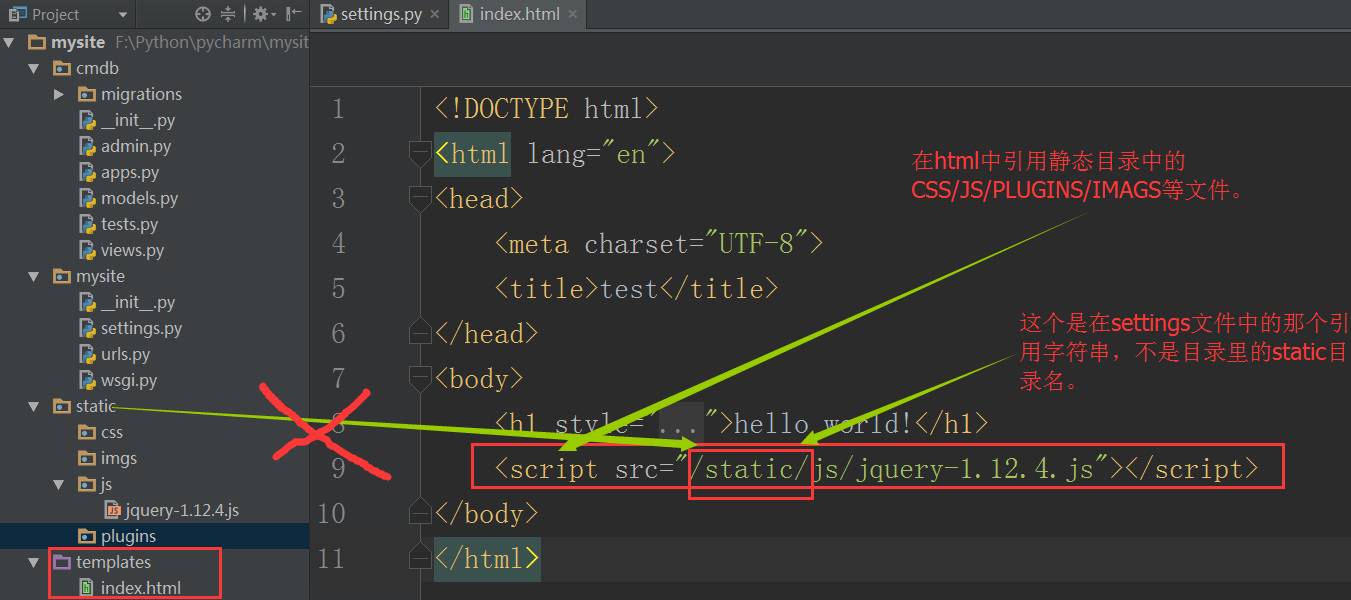Click the Python file icon beside apps.py
The height and width of the screenshot is (600, 1351).
click(87, 172)
